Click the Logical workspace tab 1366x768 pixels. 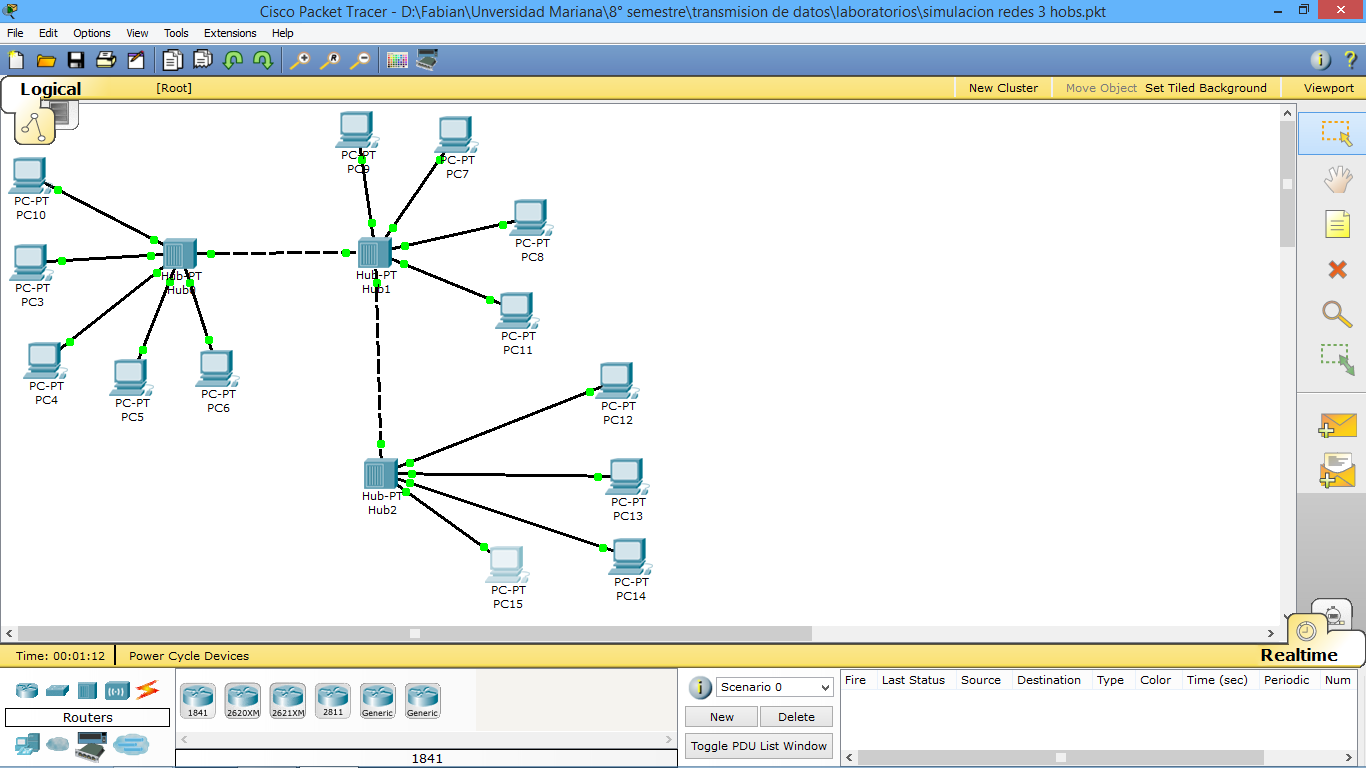coord(50,89)
